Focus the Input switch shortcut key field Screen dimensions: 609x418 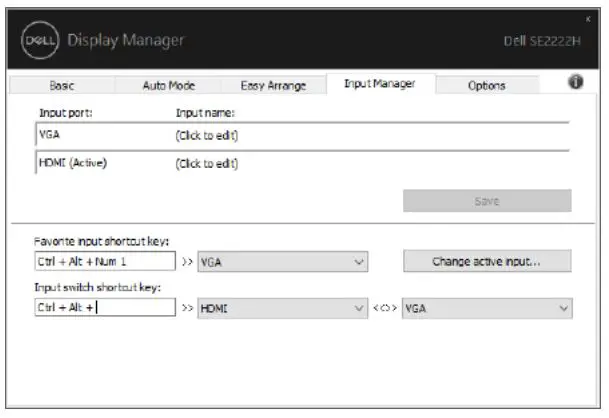coord(105,307)
